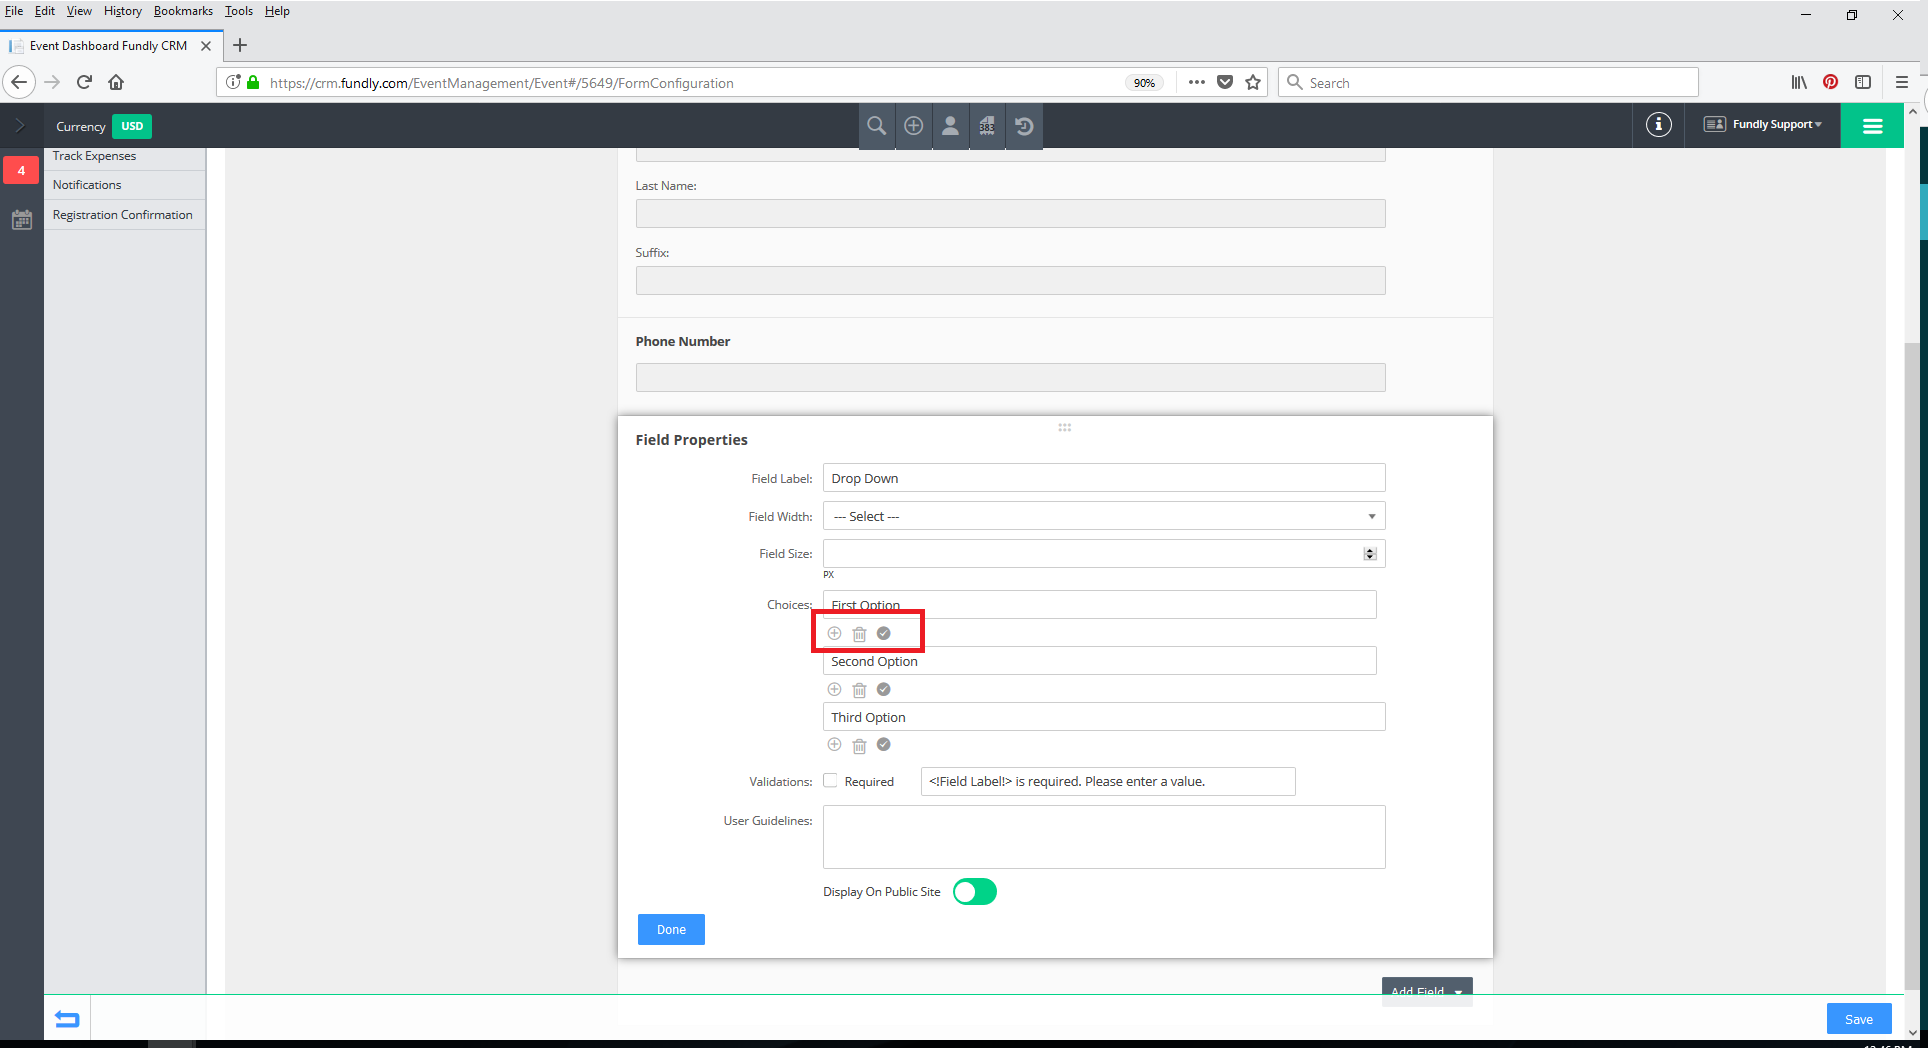The height and width of the screenshot is (1048, 1928).
Task: Open the File menu
Action: [14, 11]
